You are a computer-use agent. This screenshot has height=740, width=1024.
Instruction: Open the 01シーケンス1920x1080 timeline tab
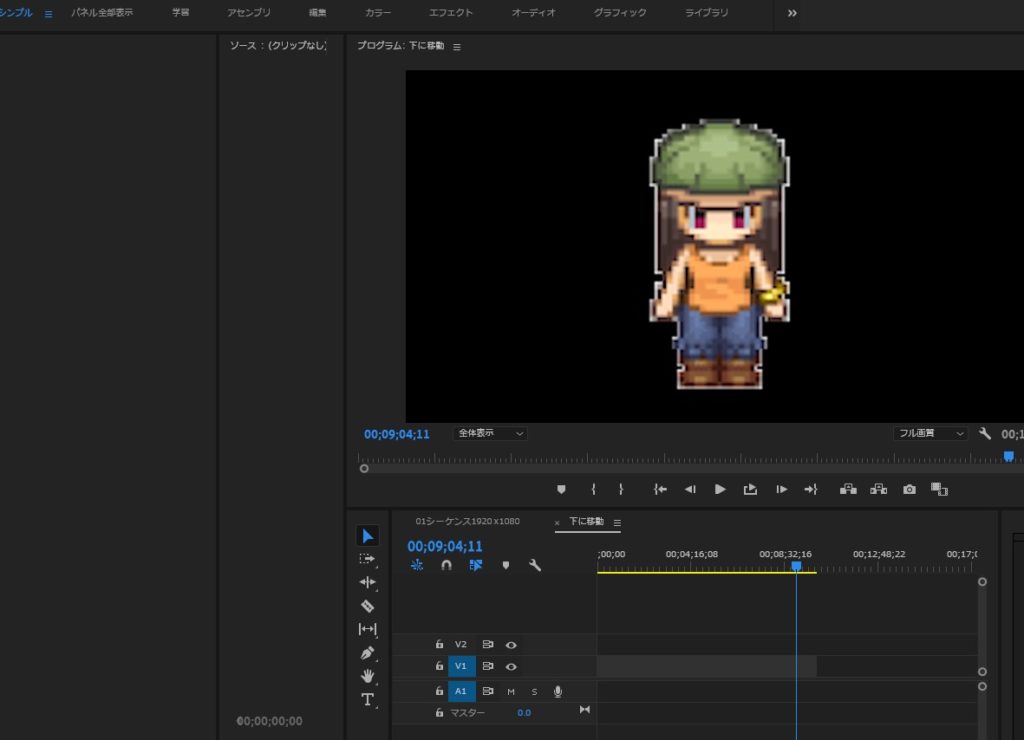pyautogui.click(x=467, y=522)
